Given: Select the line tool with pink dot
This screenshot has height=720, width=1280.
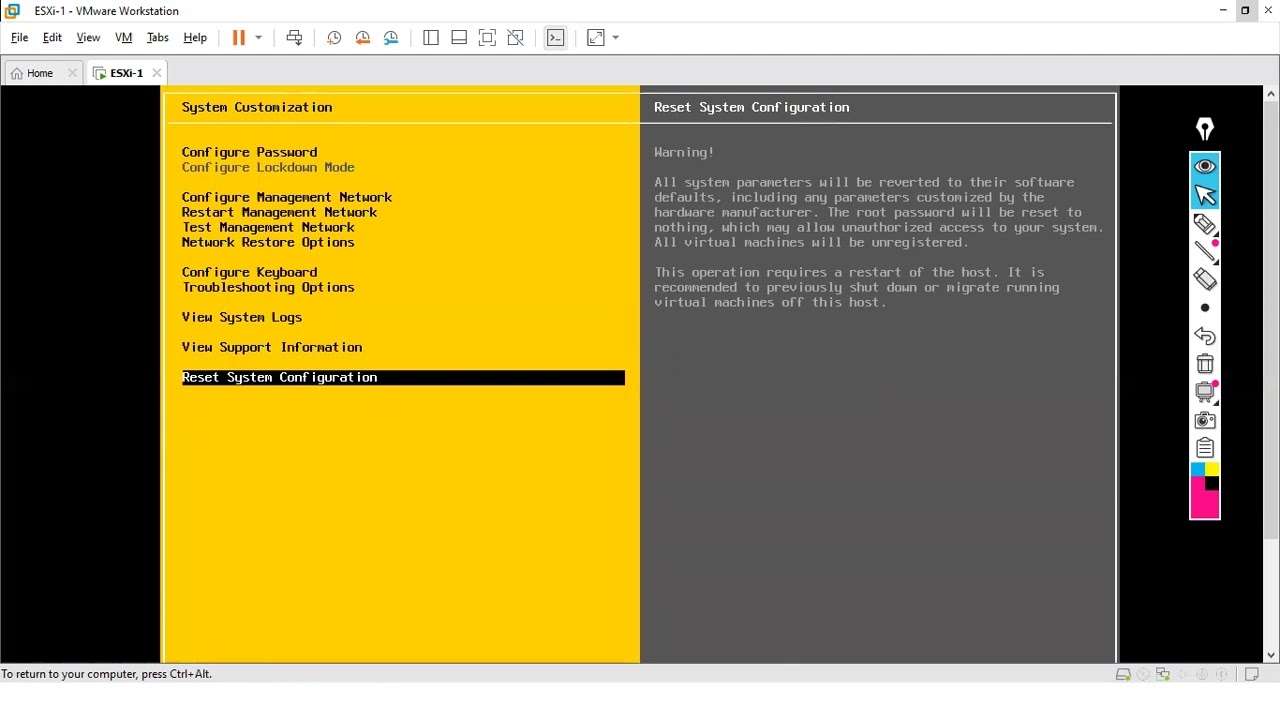Looking at the screenshot, I should point(1205,251).
